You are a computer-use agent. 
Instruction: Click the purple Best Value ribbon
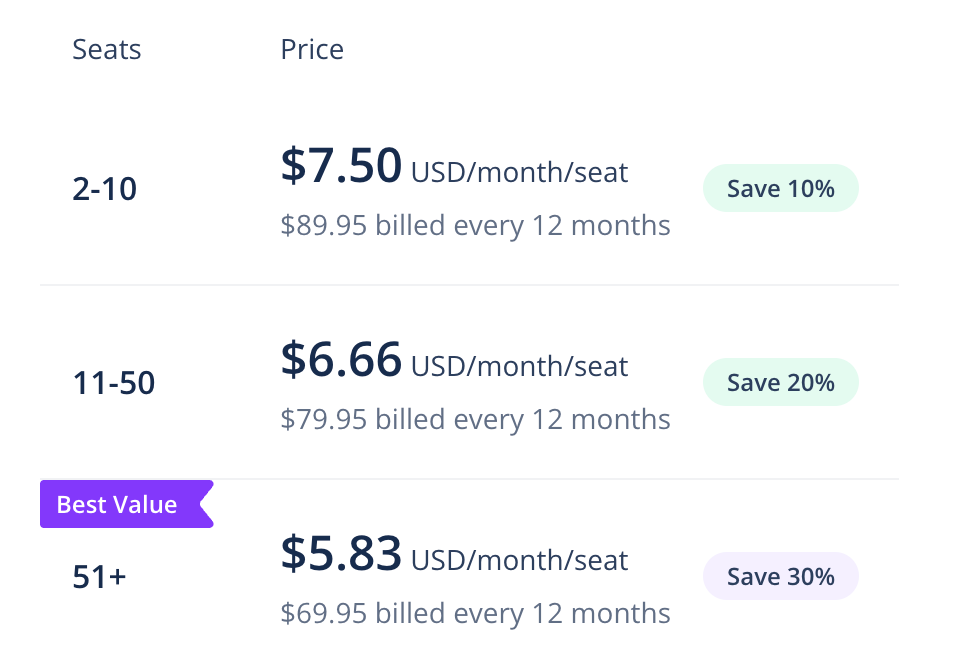click(x=120, y=505)
